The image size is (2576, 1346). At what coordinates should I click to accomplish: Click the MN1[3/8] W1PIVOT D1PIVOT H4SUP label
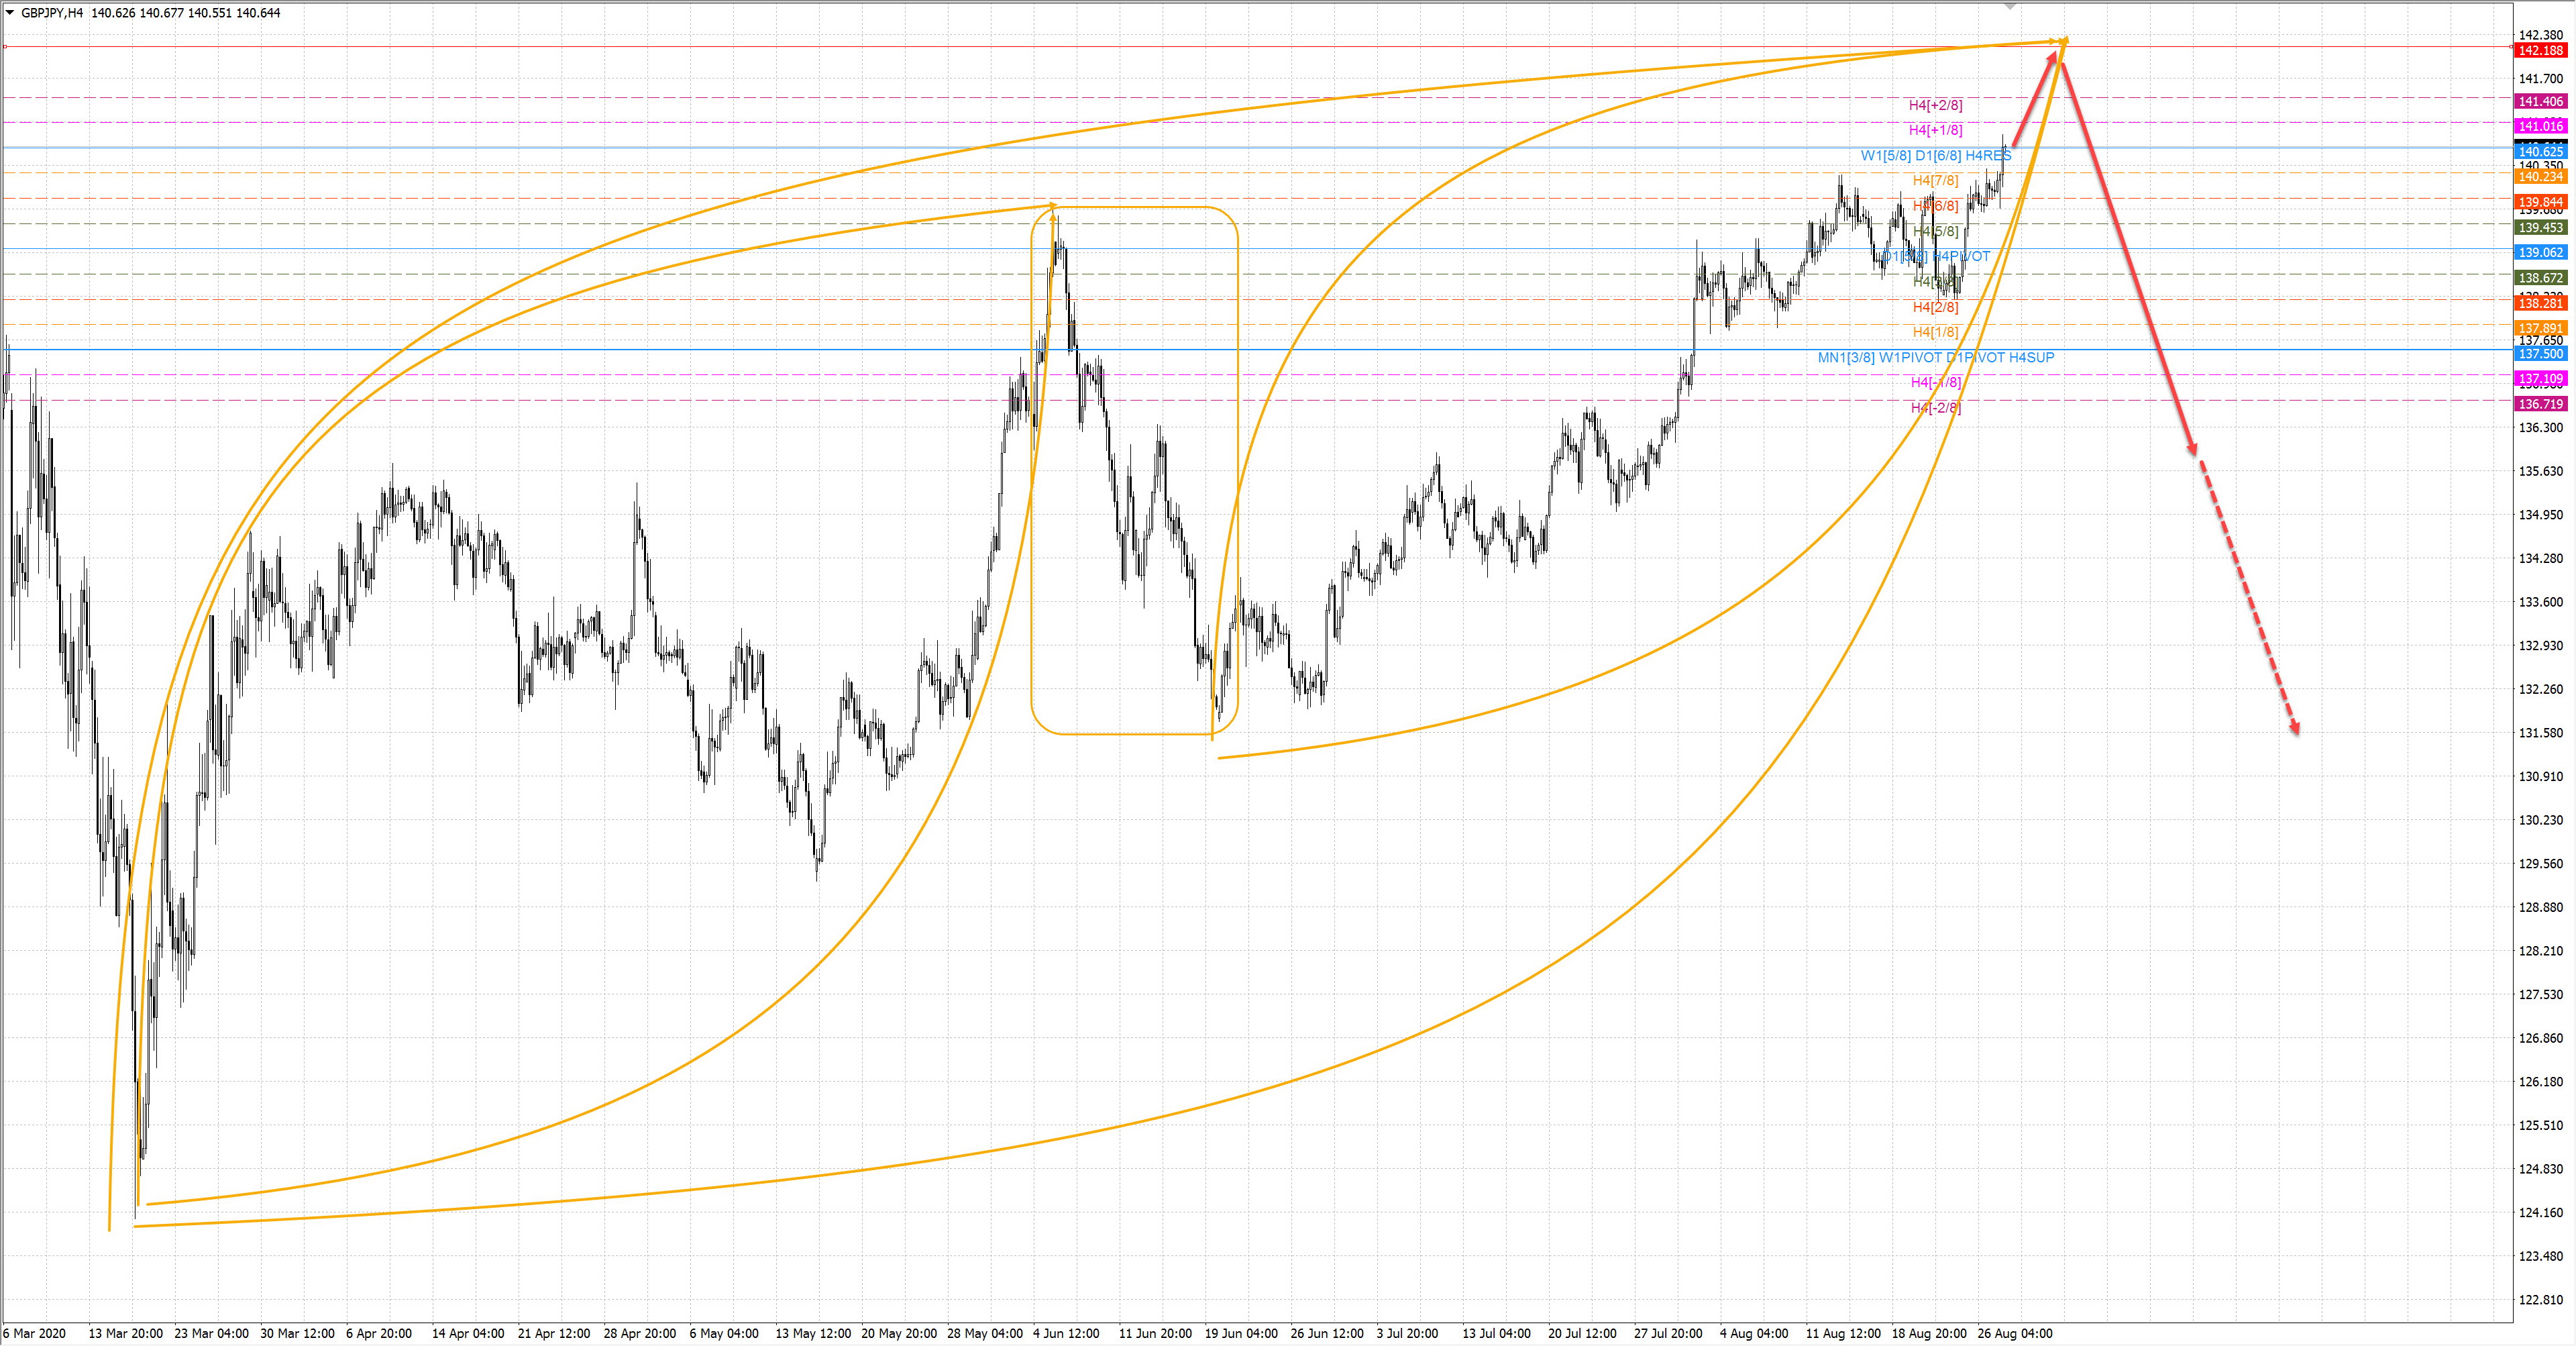1935,357
